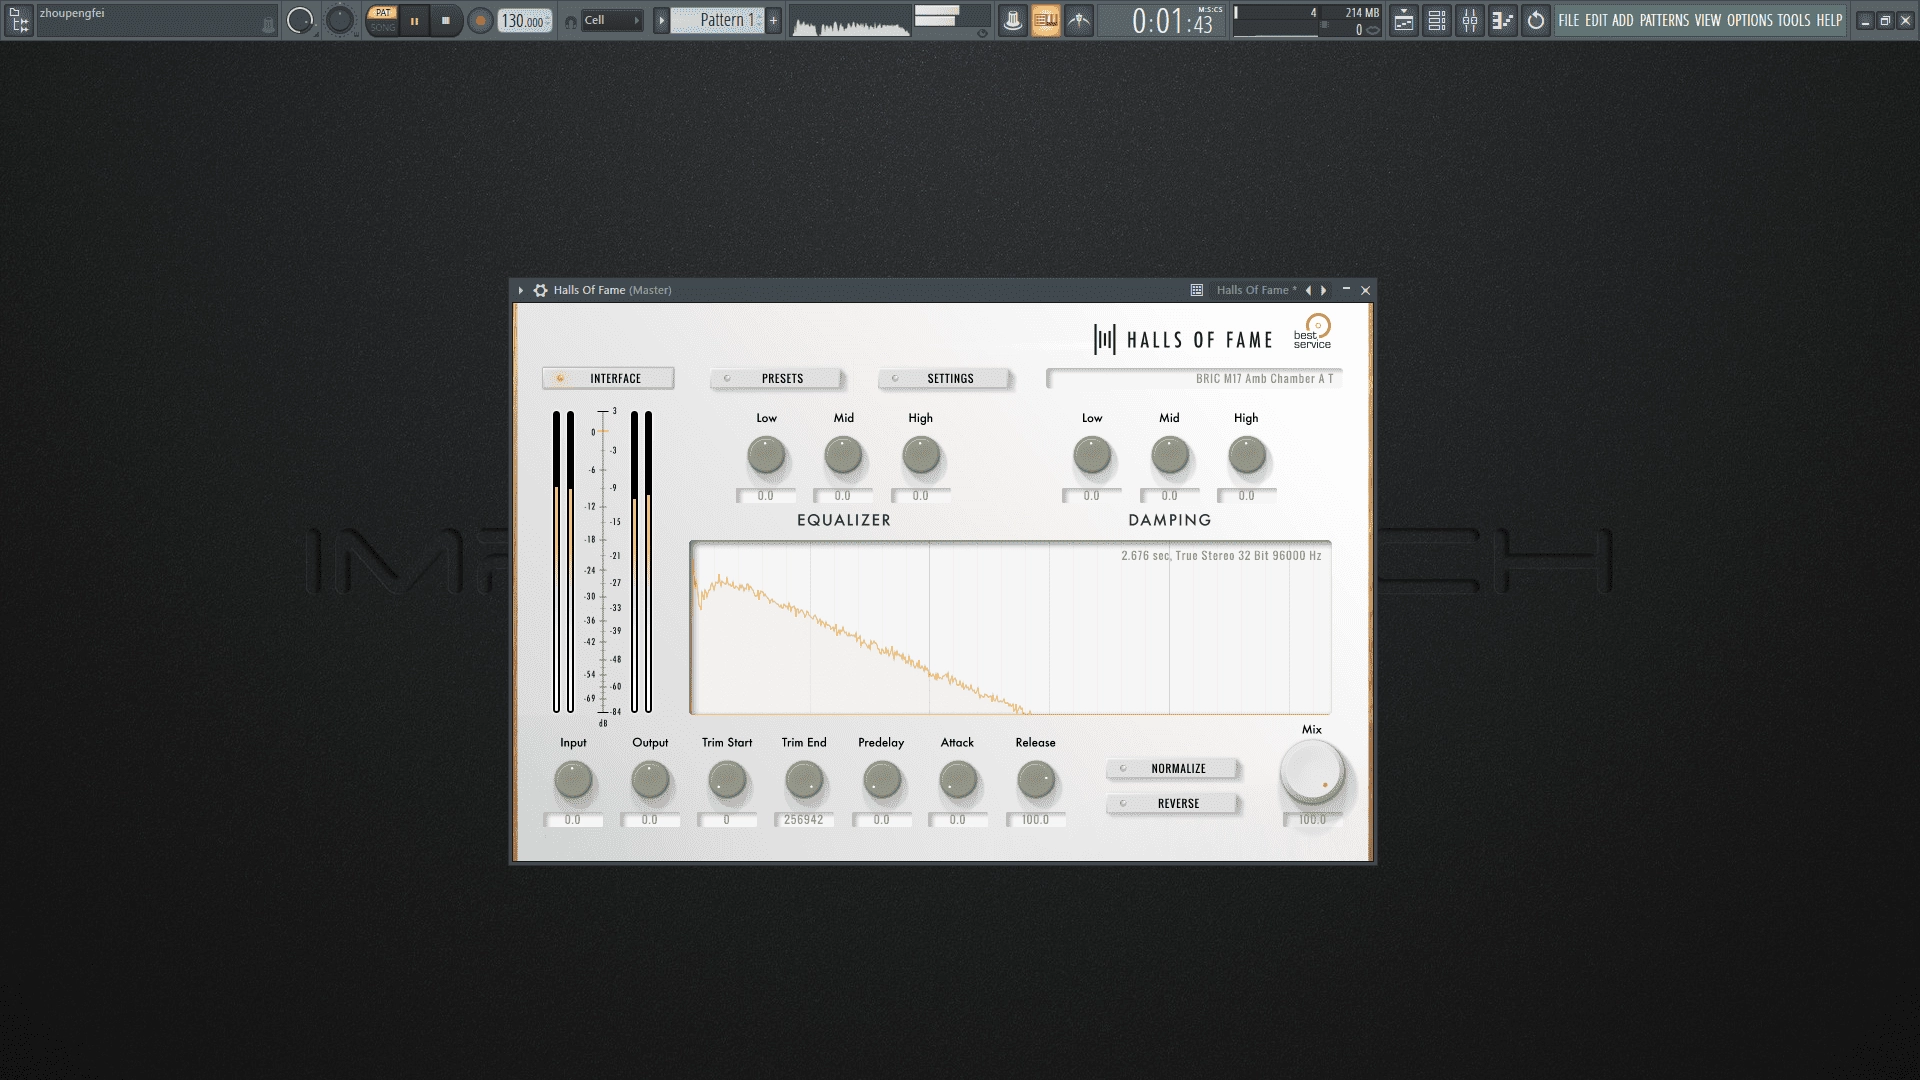Switch to the PRESETS view

pyautogui.click(x=776, y=378)
